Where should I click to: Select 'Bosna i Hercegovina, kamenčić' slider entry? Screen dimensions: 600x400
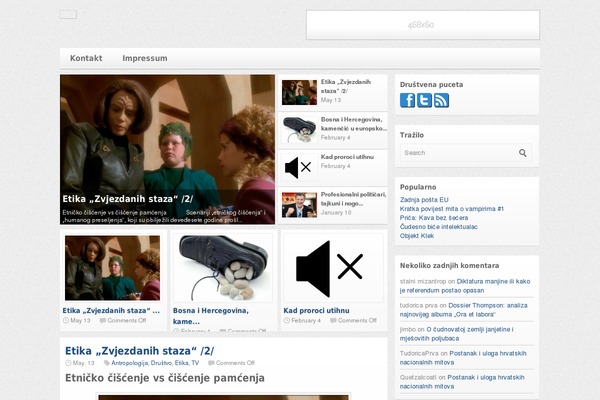354,124
